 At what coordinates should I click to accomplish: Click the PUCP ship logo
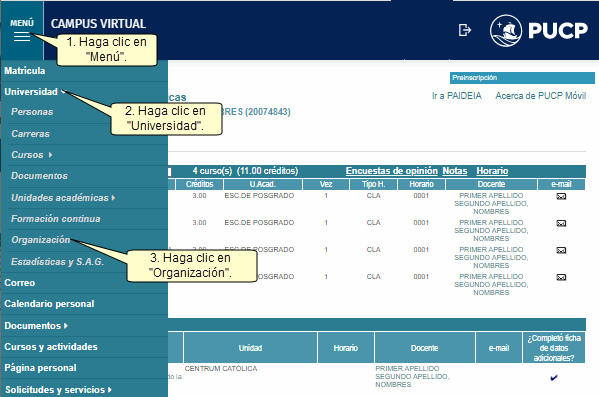(x=506, y=31)
